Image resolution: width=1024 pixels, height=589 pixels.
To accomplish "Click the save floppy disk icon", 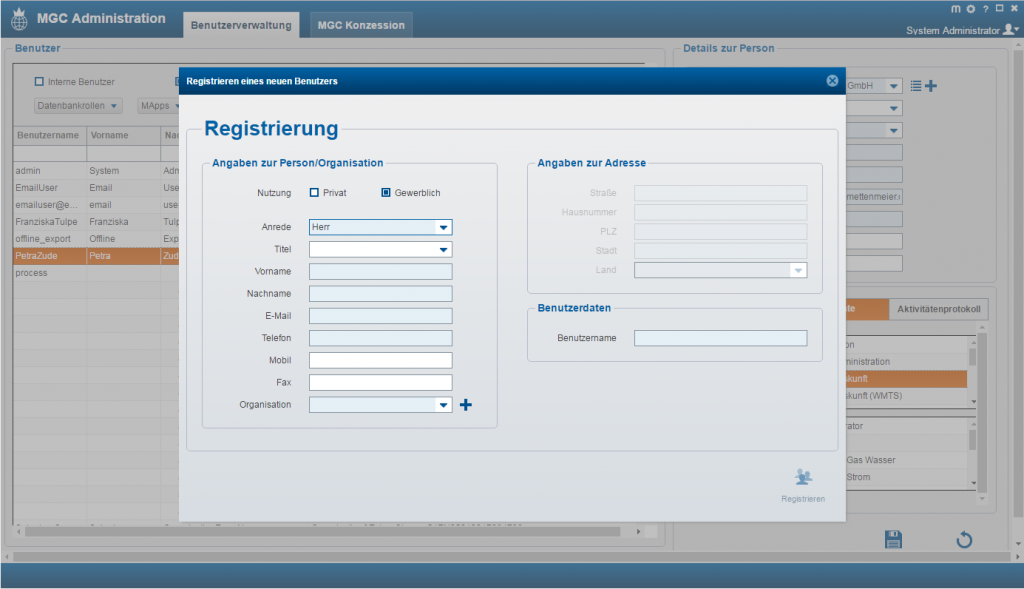I will pos(893,540).
